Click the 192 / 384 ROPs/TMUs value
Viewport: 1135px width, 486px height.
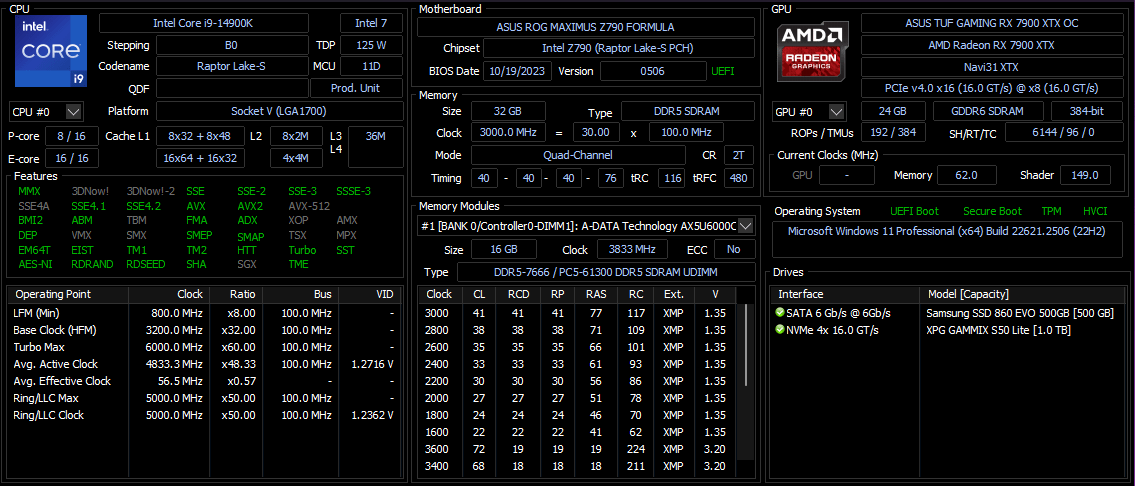pyautogui.click(x=893, y=133)
